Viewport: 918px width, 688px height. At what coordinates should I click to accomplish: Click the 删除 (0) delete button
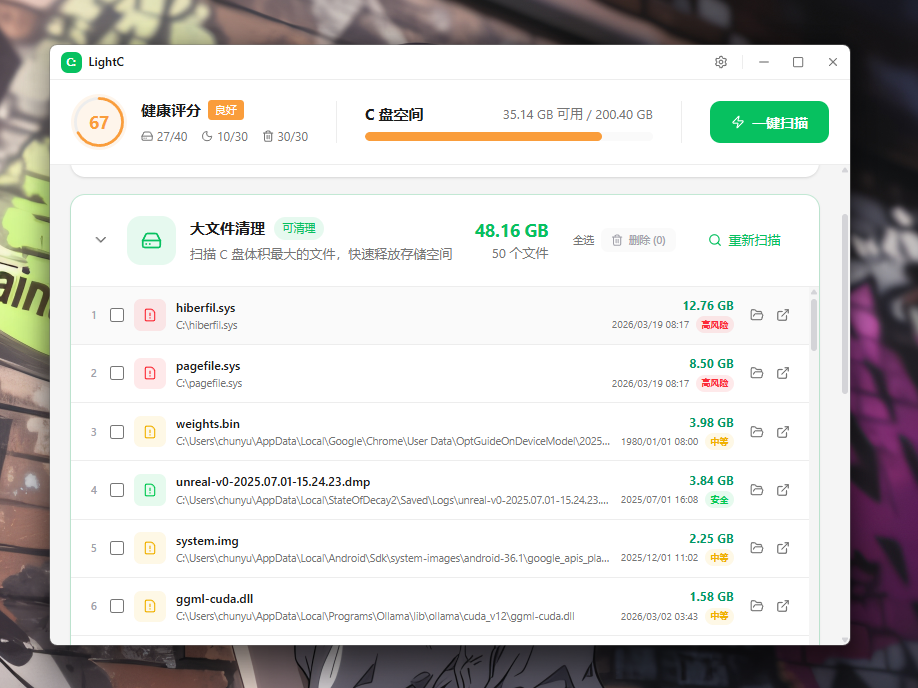coord(639,240)
